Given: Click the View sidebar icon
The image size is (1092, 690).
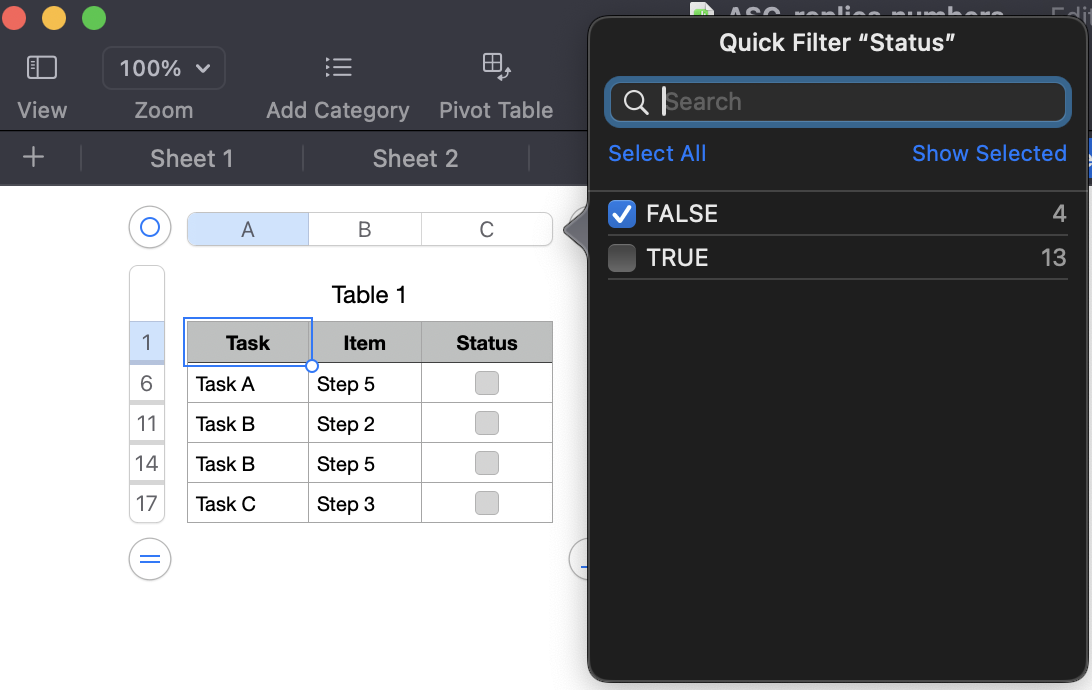Looking at the screenshot, I should point(42,68).
